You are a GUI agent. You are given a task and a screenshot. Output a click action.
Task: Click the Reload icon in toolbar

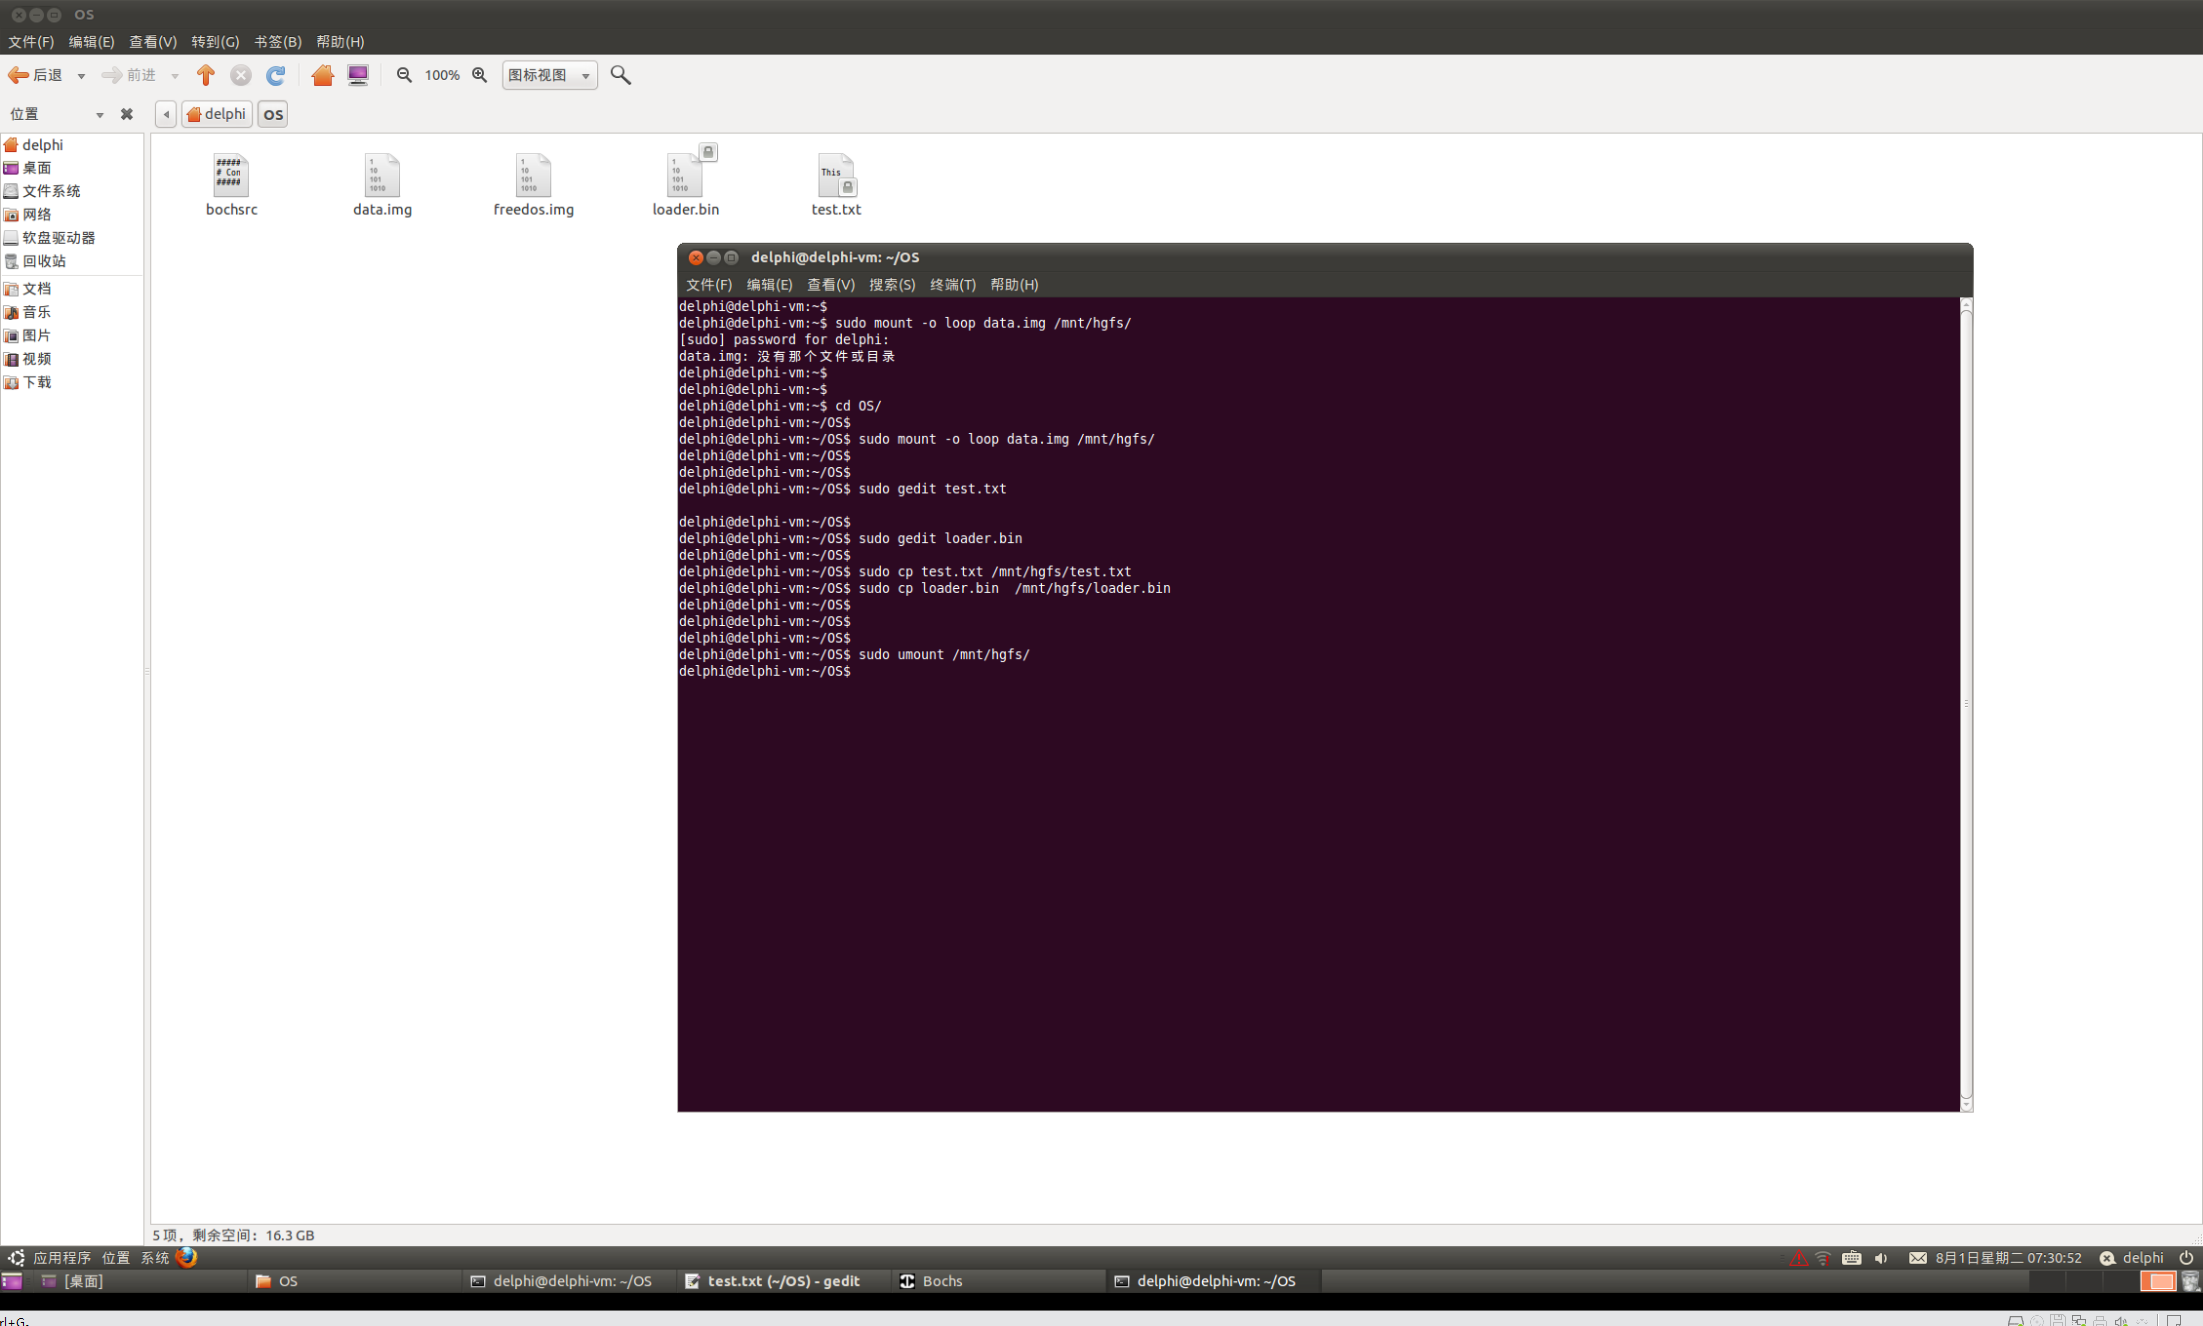tap(276, 75)
